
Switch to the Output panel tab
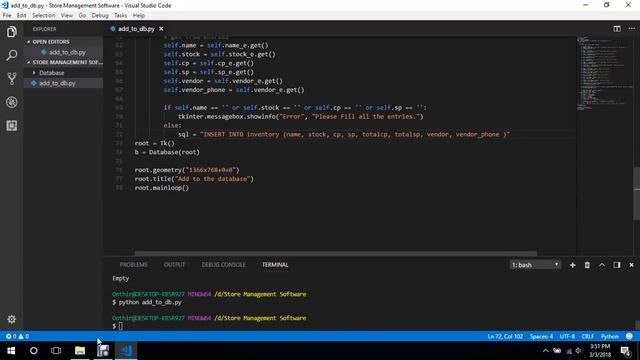174,265
